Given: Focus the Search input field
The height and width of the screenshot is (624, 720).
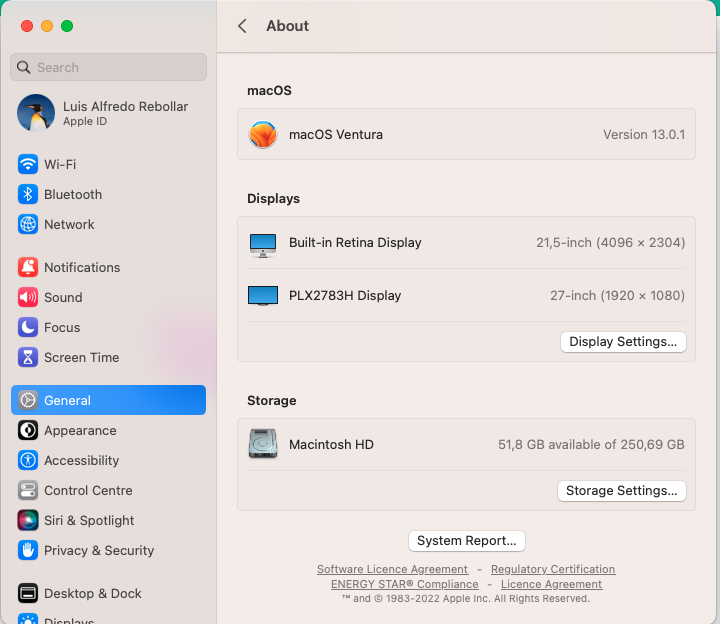Looking at the screenshot, I should [108, 67].
